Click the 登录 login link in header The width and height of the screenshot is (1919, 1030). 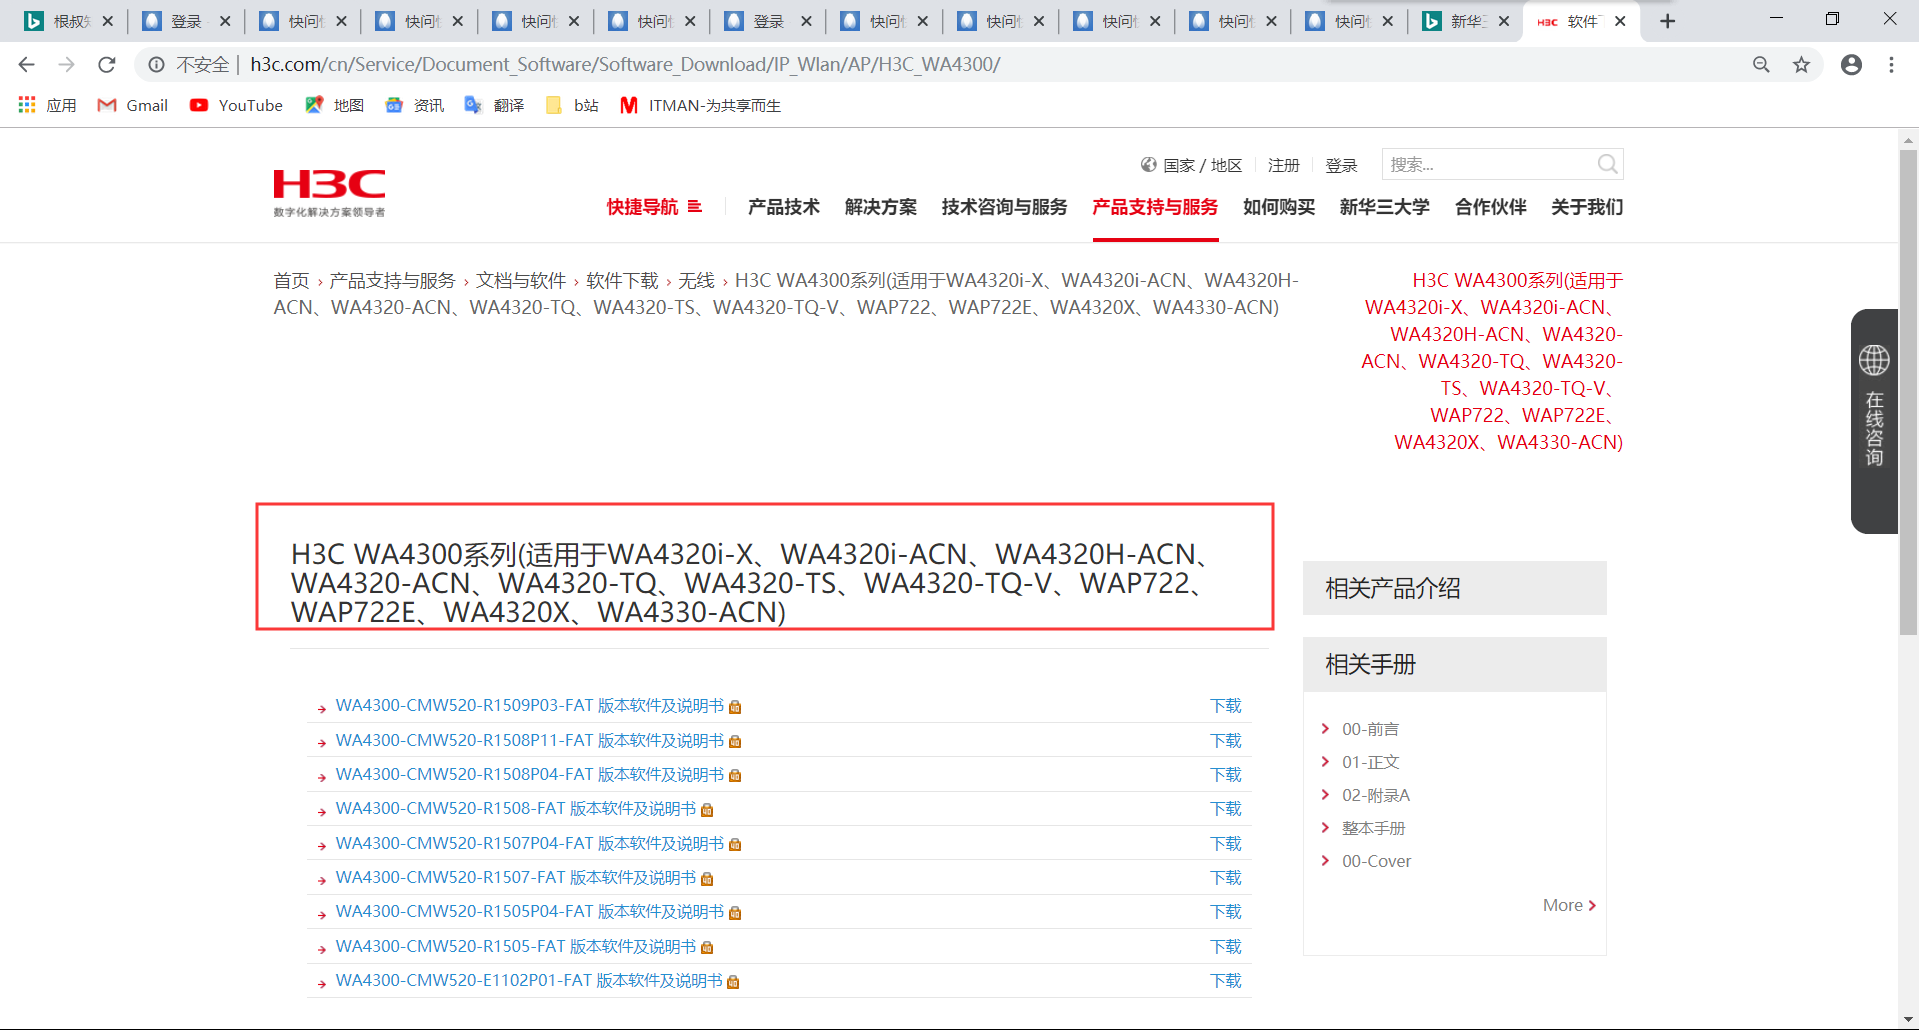tap(1341, 165)
